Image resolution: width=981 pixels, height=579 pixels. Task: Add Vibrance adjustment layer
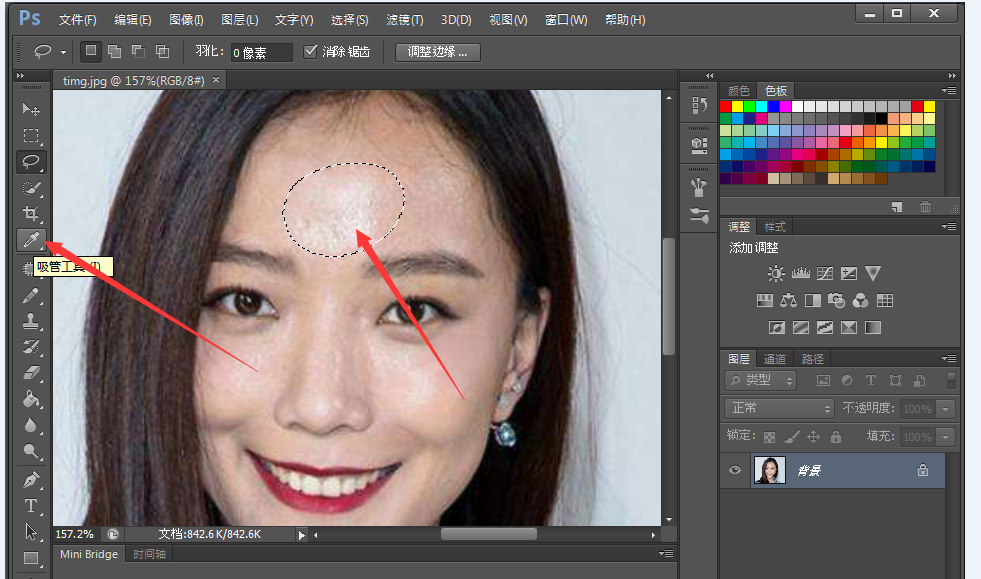pyautogui.click(x=873, y=274)
